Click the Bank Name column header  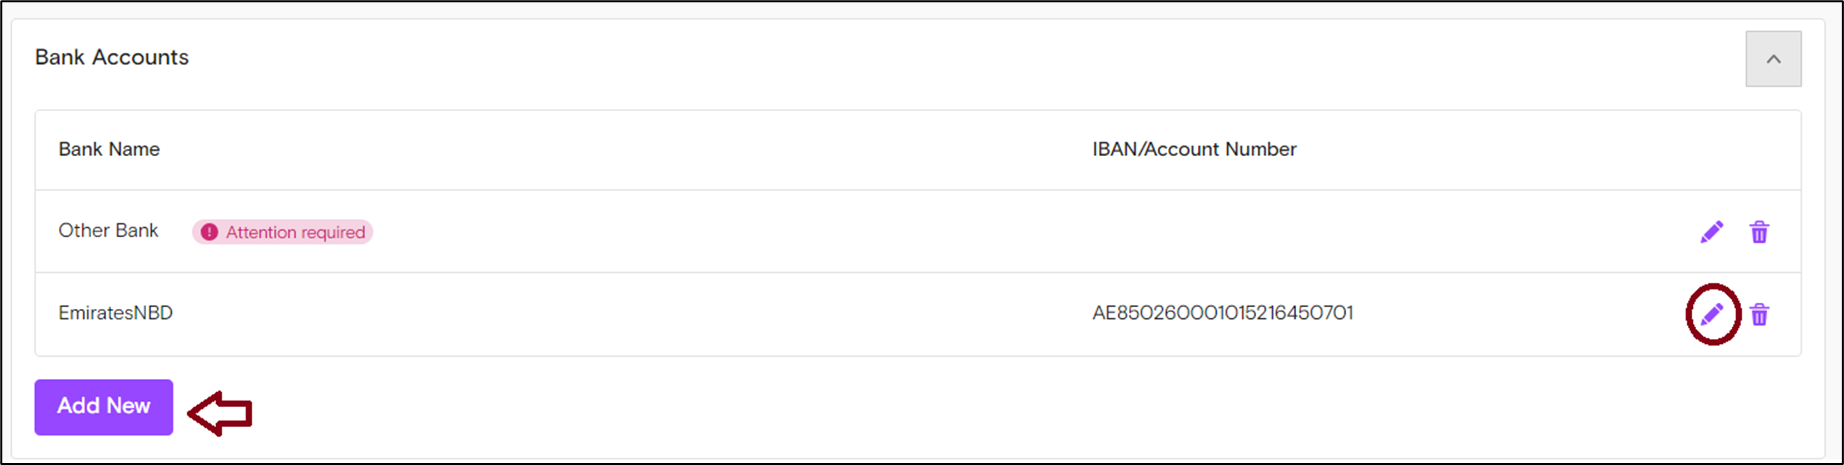pyautogui.click(x=109, y=149)
